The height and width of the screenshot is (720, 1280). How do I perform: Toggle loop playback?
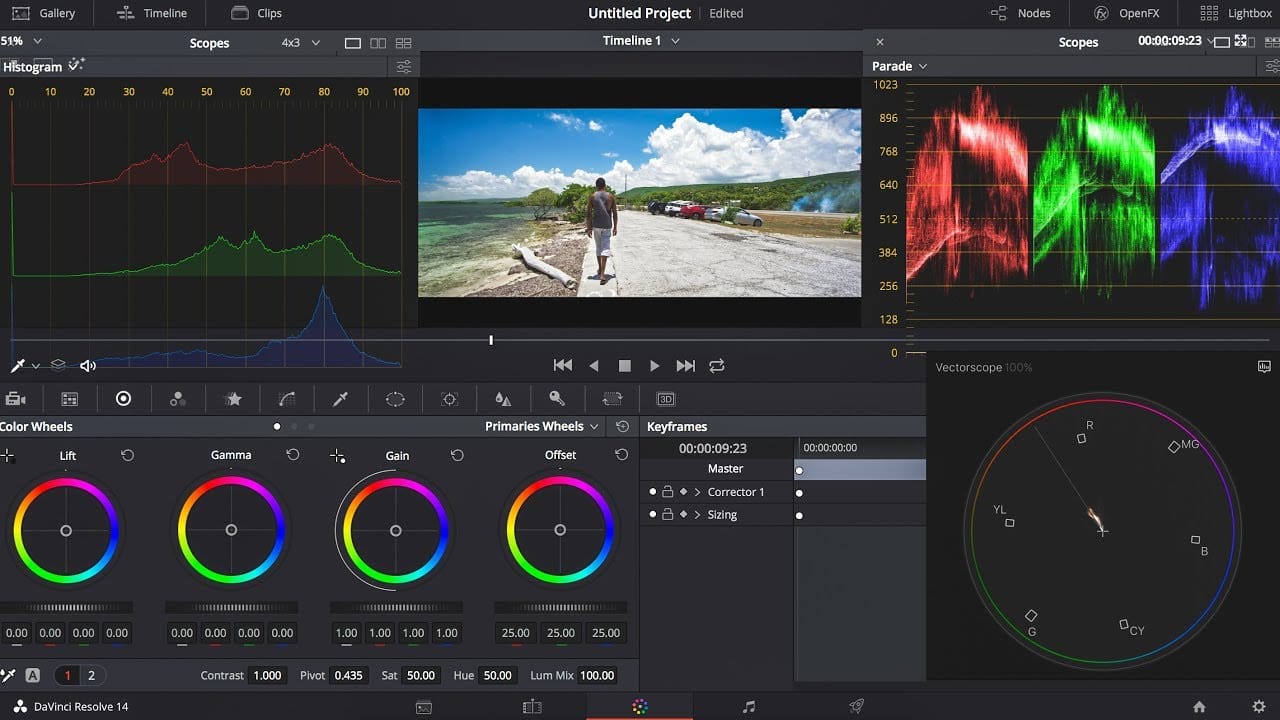[716, 366]
